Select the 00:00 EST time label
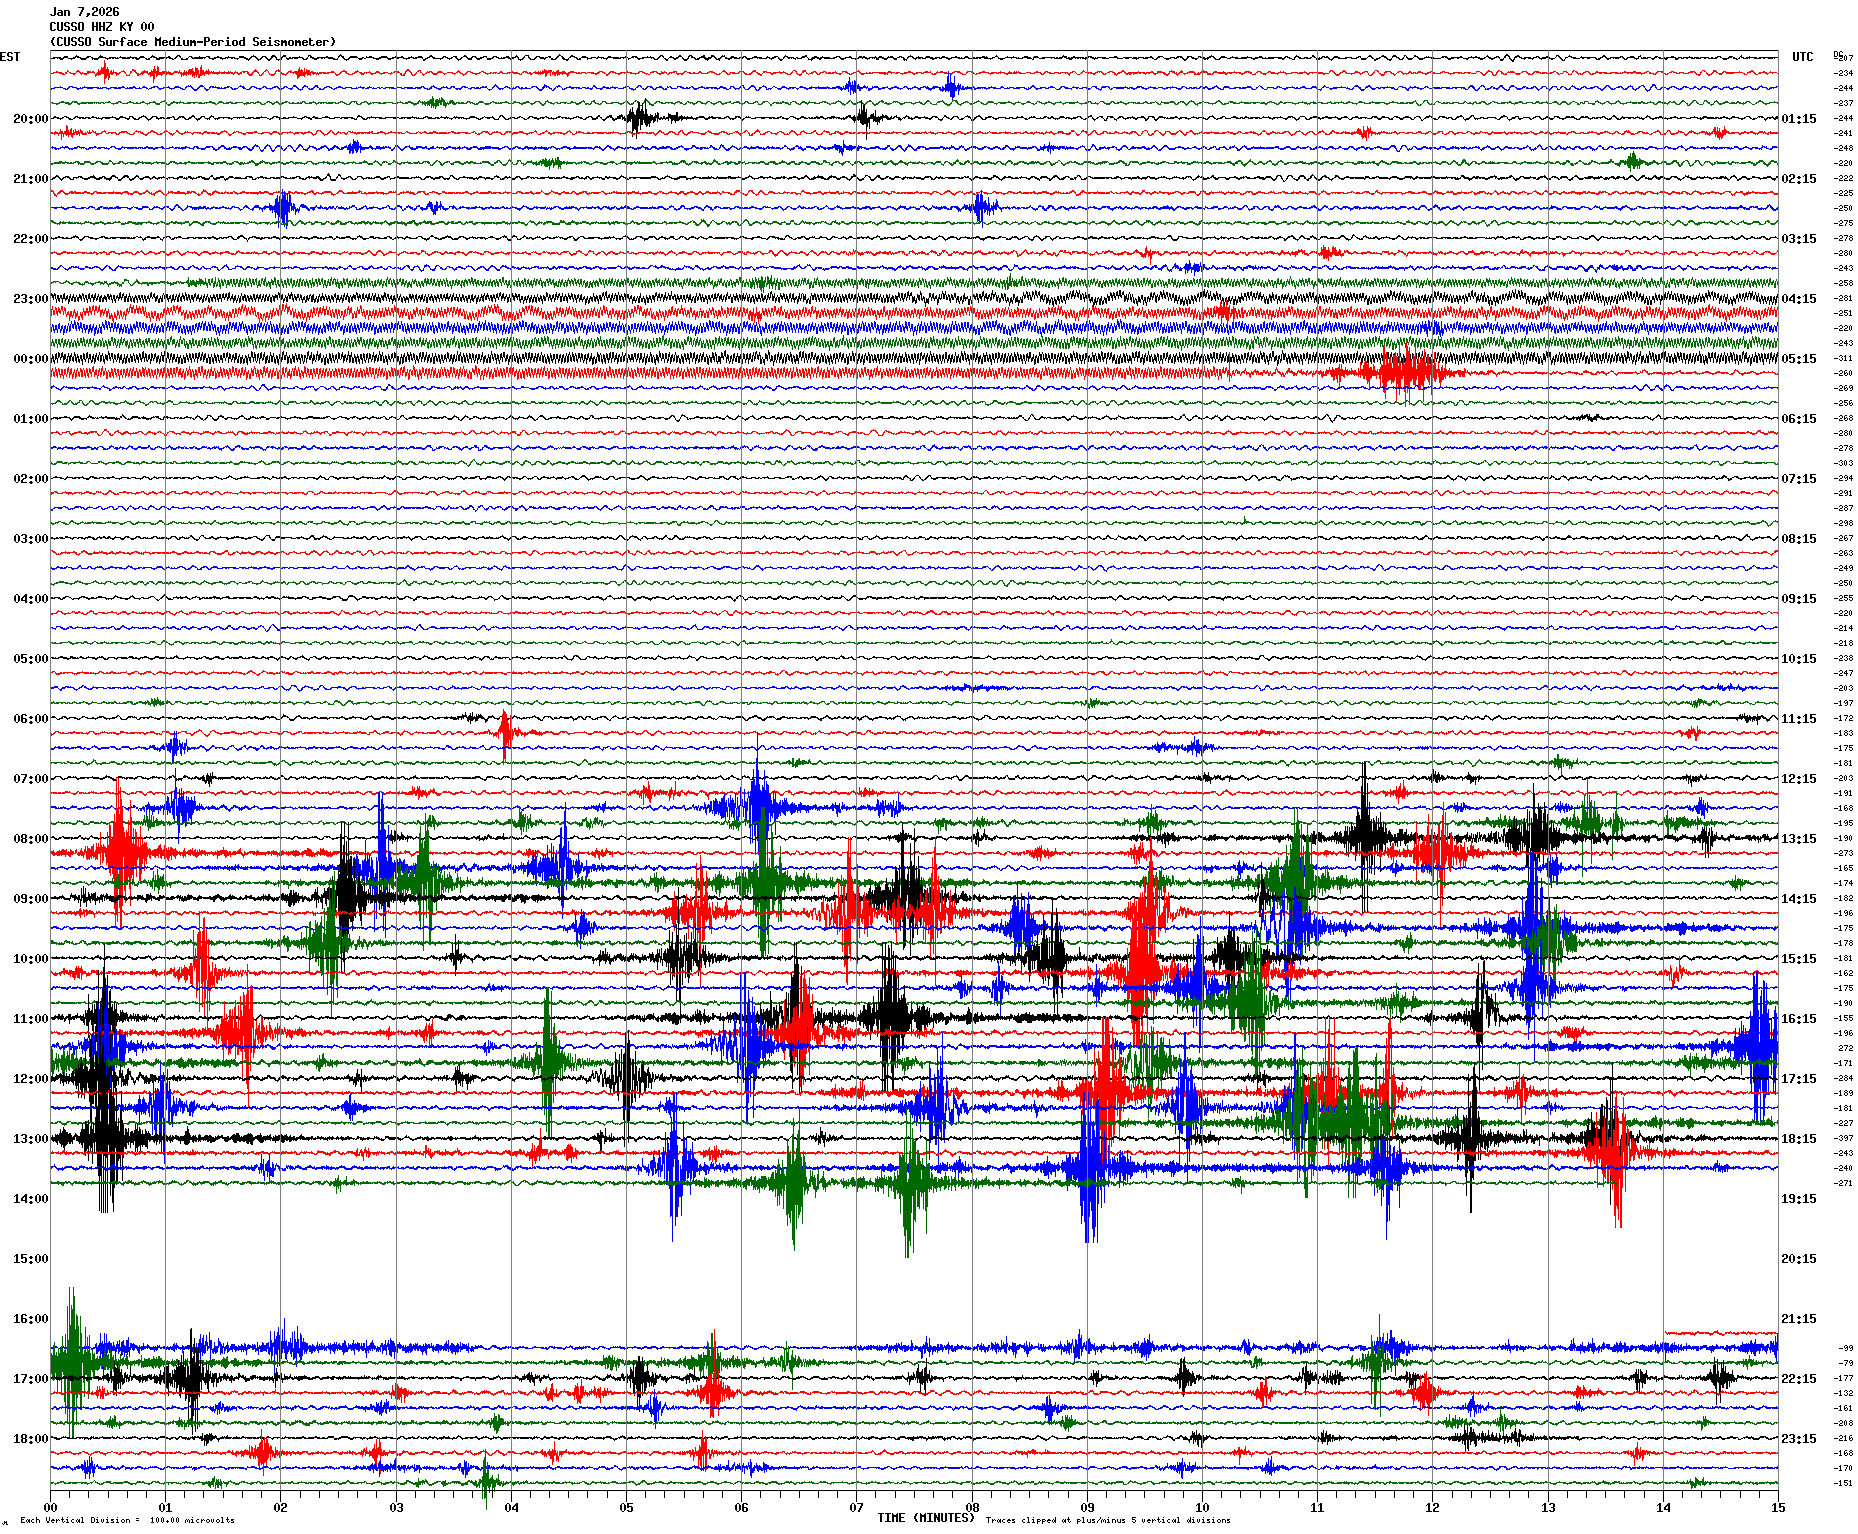The width and height of the screenshot is (1858, 1534). (30, 359)
